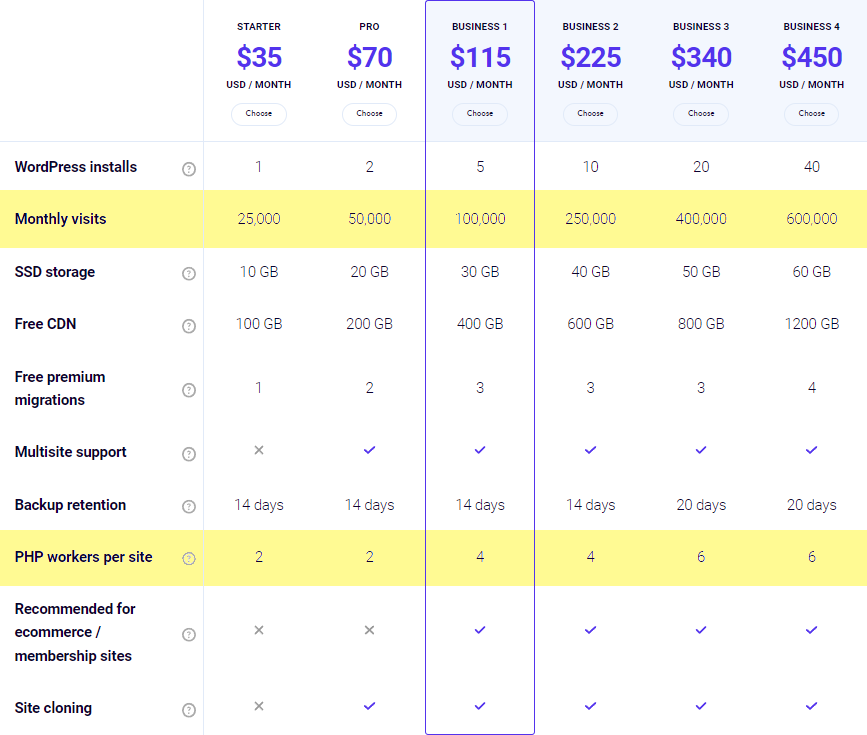Open help icon for Recommended for ecommerce
Screen dimensions: 867x735
pos(189,634)
